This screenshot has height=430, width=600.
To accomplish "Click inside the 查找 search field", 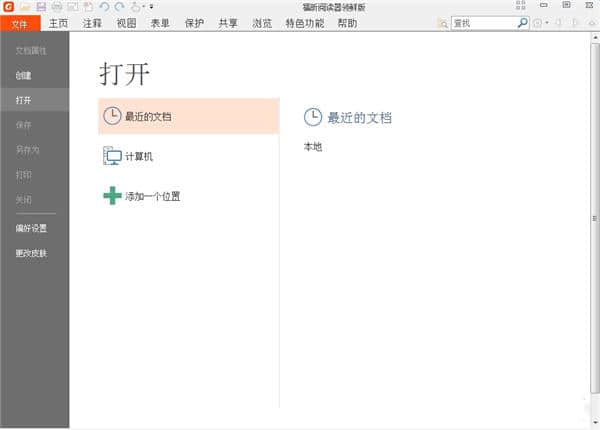I will pyautogui.click(x=482, y=22).
